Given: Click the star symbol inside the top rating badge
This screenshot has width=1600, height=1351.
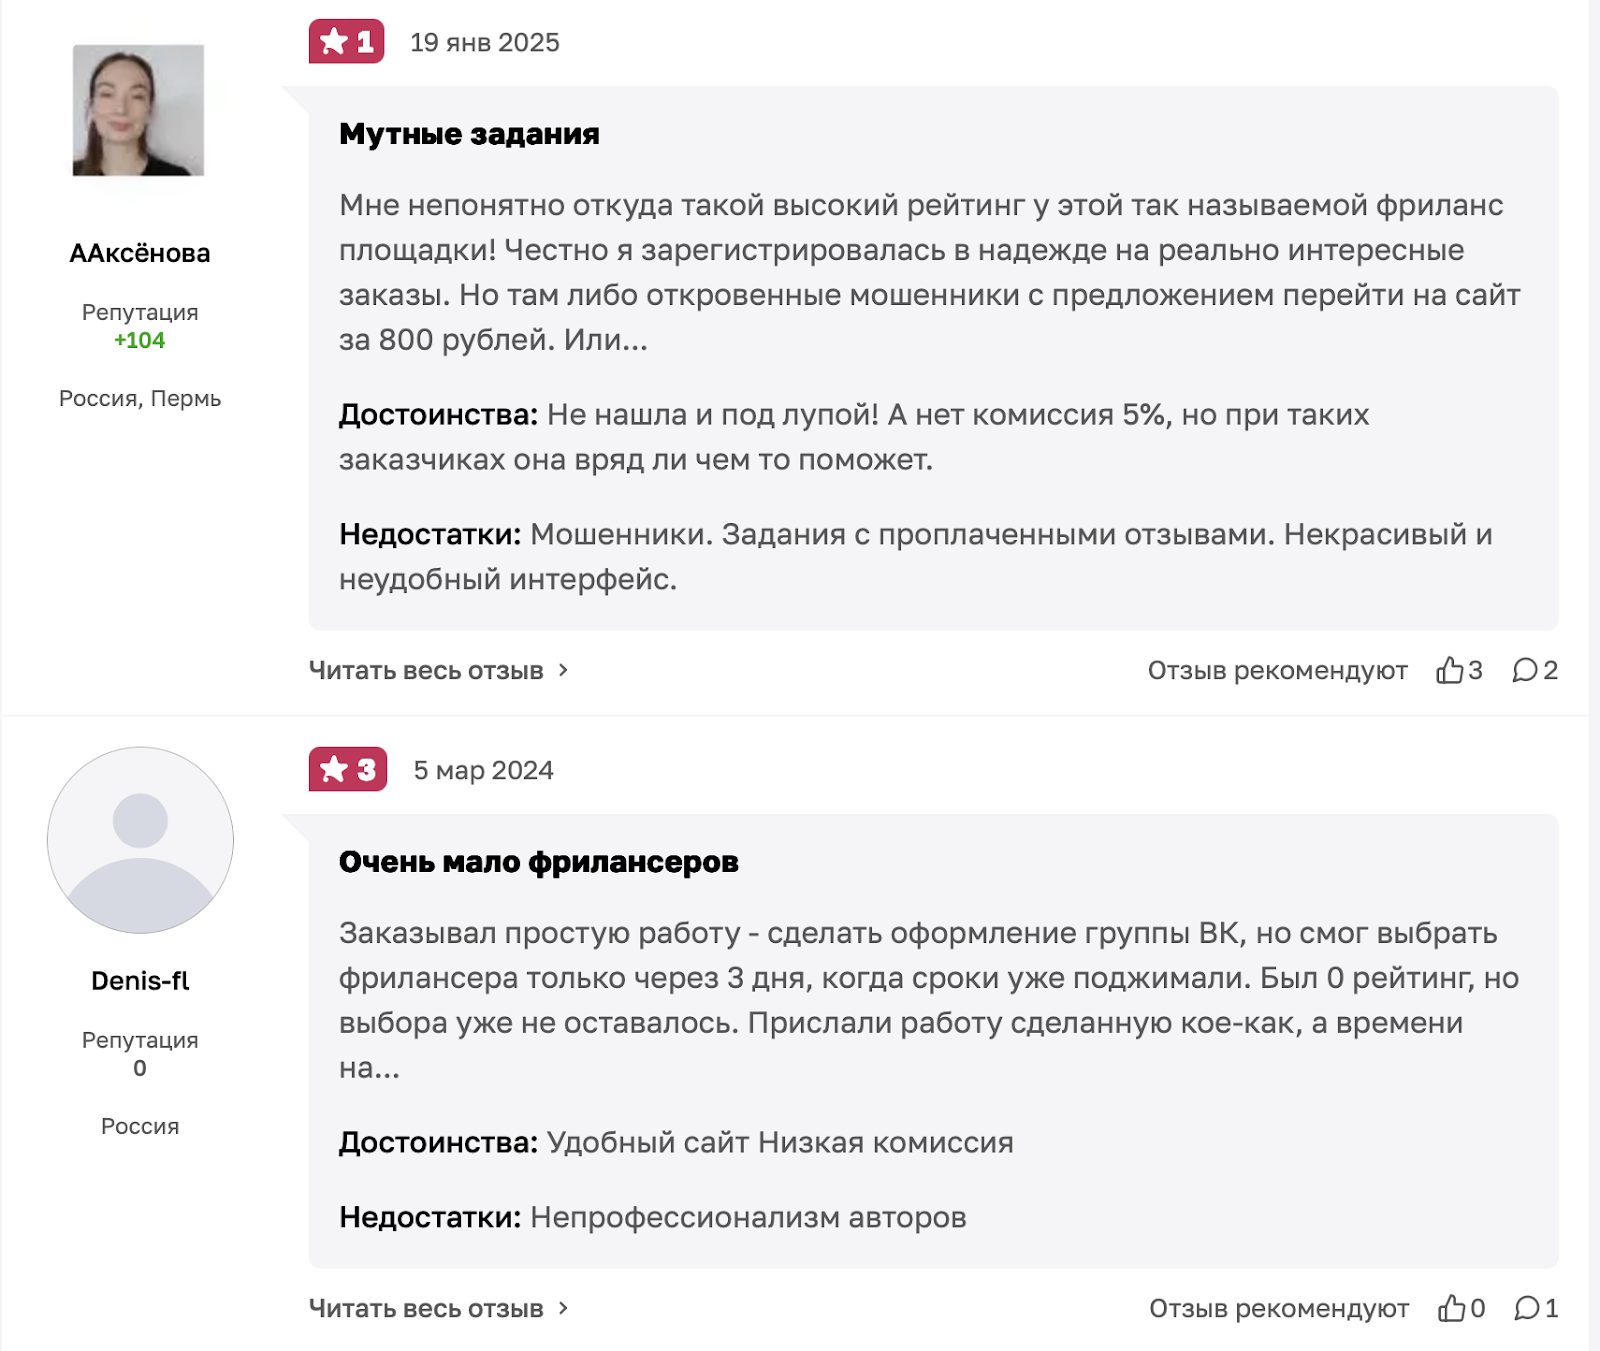Looking at the screenshot, I should 333,41.
